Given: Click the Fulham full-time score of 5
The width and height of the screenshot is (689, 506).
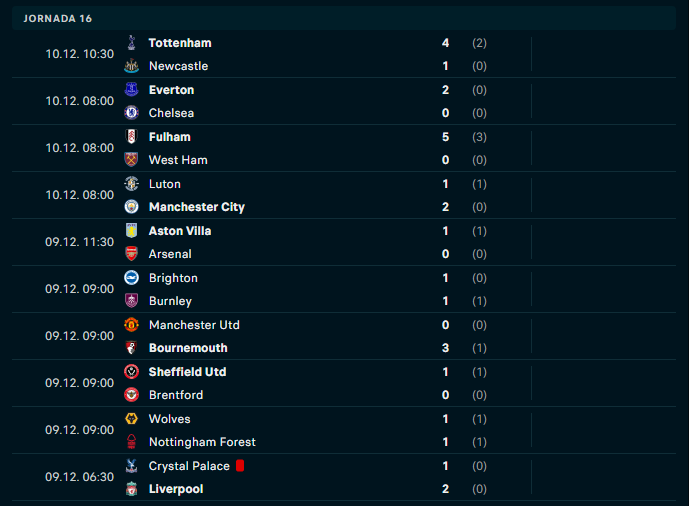Looking at the screenshot, I should coord(445,137).
